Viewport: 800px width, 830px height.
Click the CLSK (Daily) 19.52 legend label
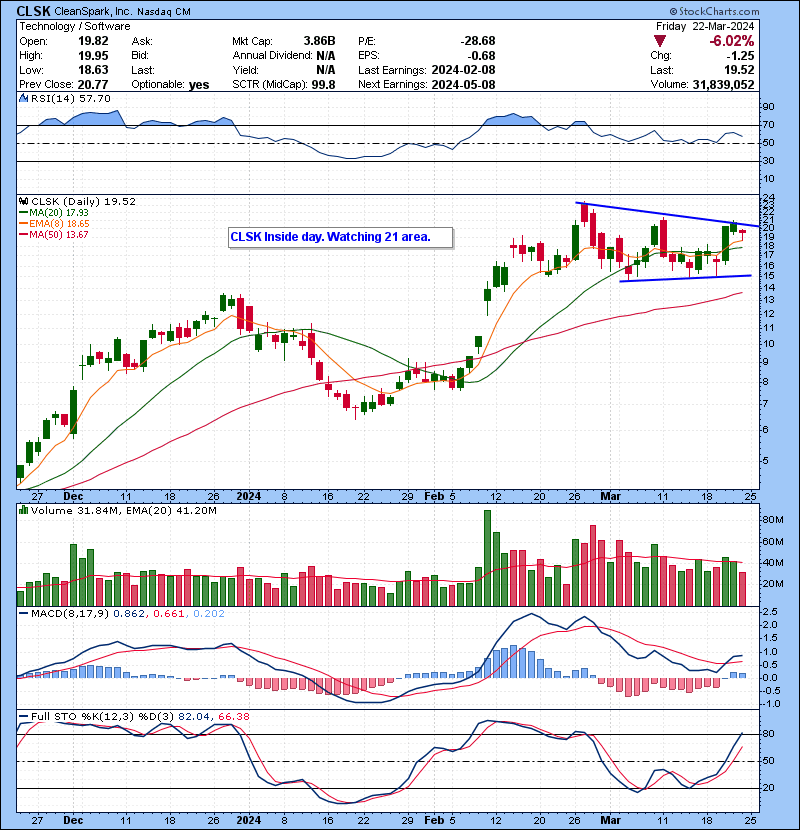[83, 202]
